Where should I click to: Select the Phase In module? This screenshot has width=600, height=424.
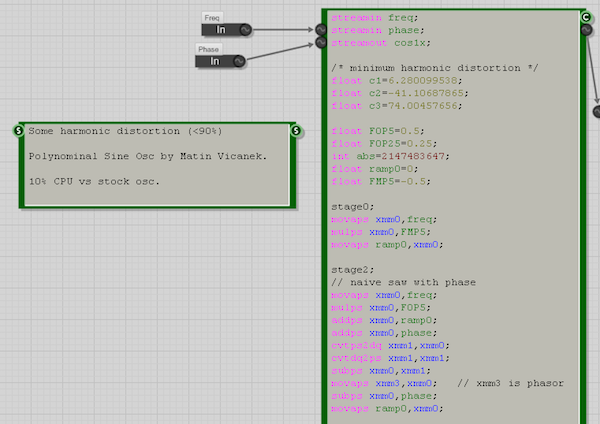212,61
